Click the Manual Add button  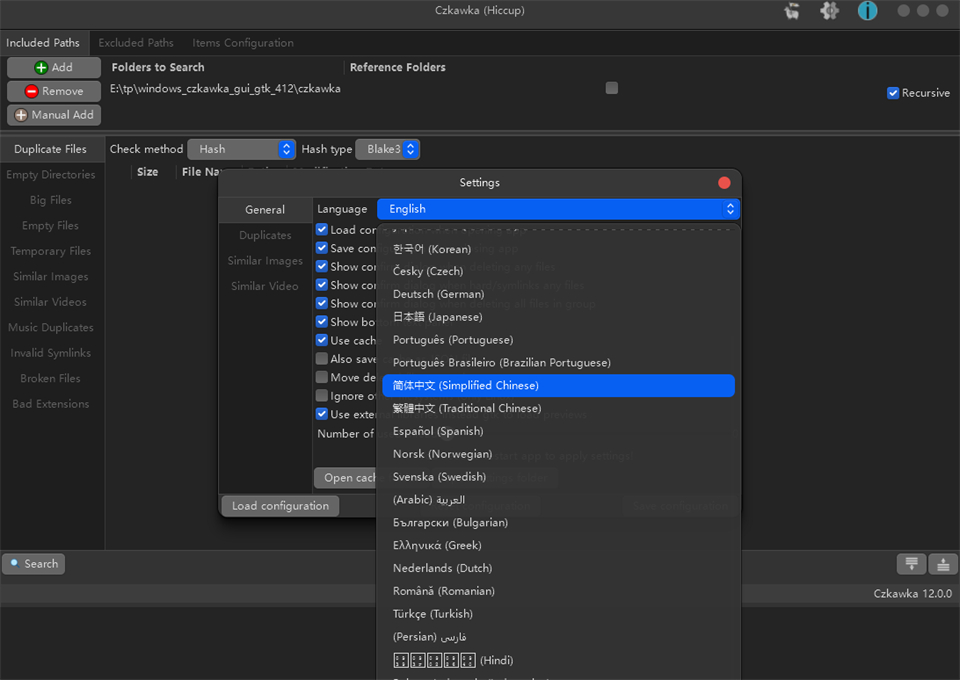pyautogui.click(x=54, y=115)
